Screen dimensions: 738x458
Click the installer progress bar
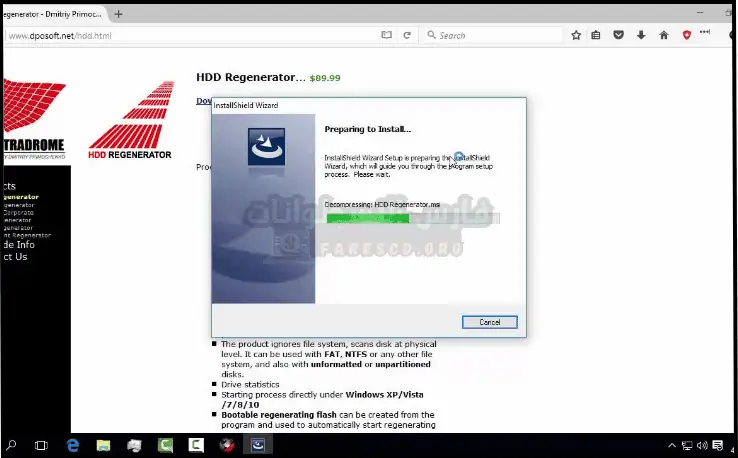(x=412, y=217)
